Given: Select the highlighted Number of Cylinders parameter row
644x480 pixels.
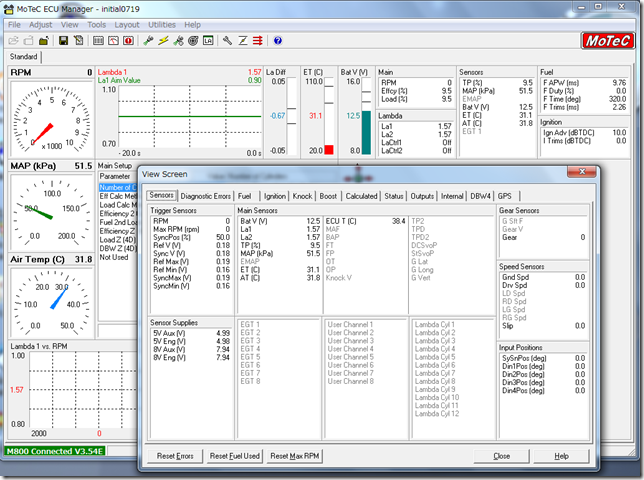Looking at the screenshot, I should point(118,188).
